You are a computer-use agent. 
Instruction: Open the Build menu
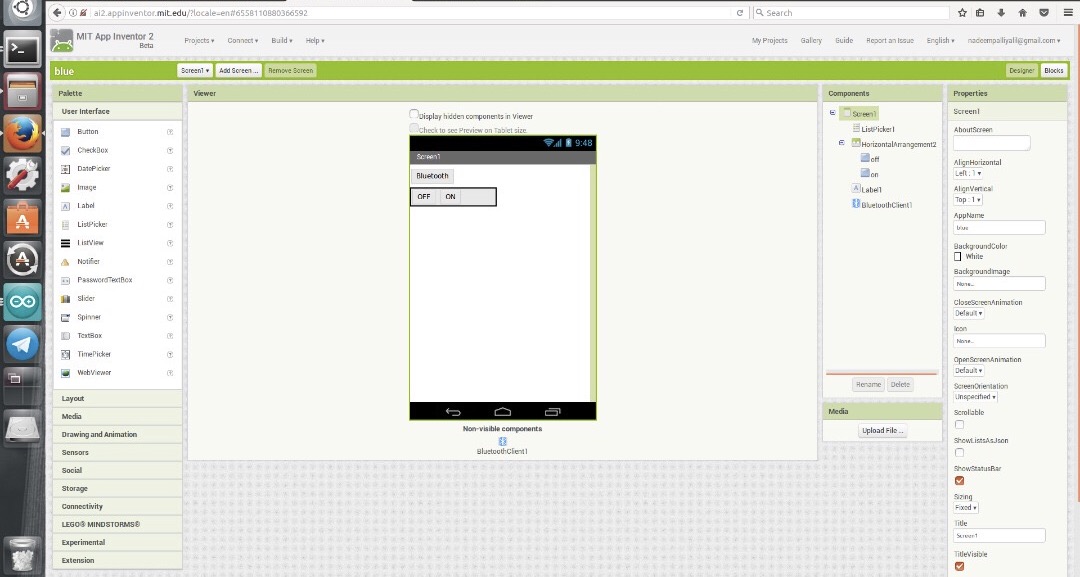click(x=282, y=41)
